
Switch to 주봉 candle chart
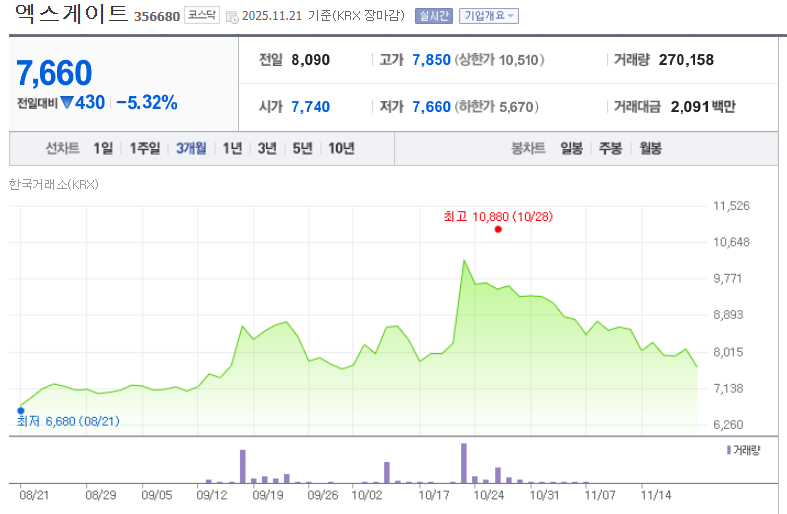pos(610,148)
